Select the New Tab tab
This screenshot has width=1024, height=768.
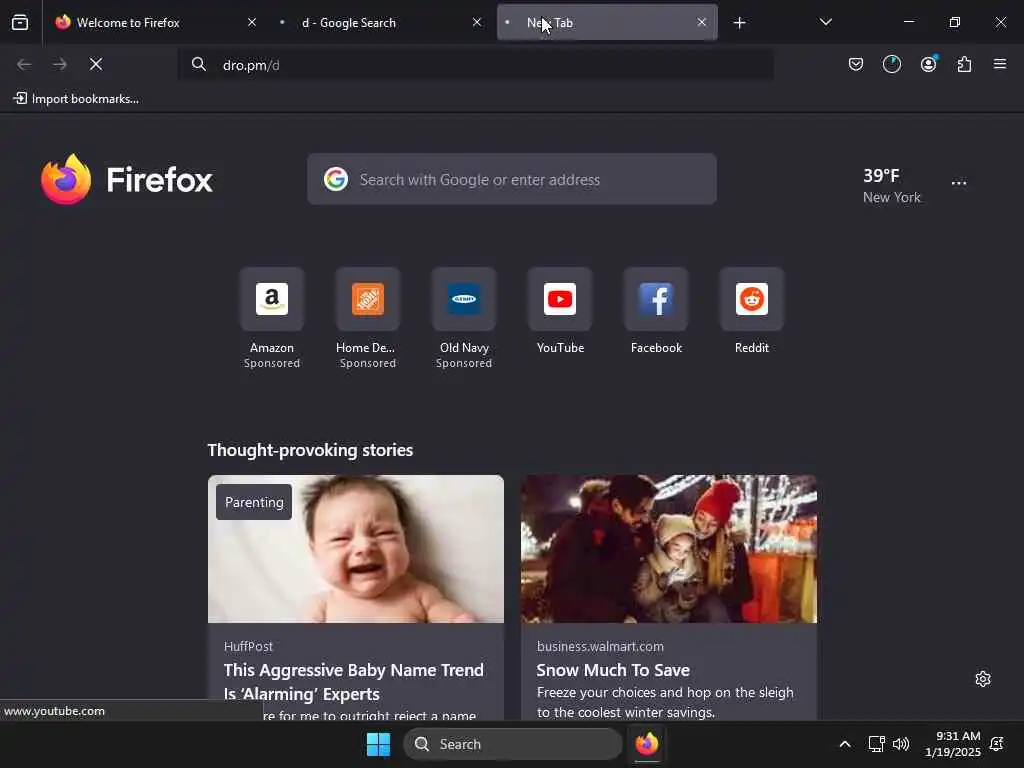[607, 23]
